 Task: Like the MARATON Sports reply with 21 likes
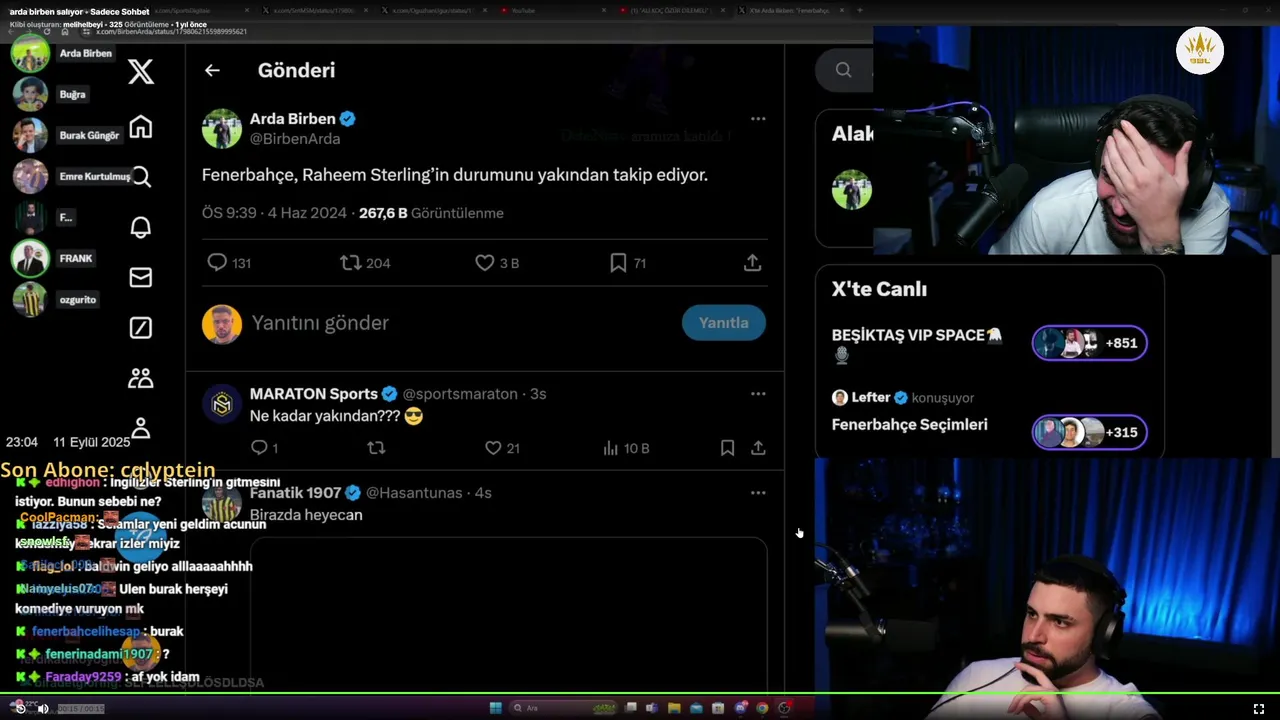pyautogui.click(x=502, y=448)
